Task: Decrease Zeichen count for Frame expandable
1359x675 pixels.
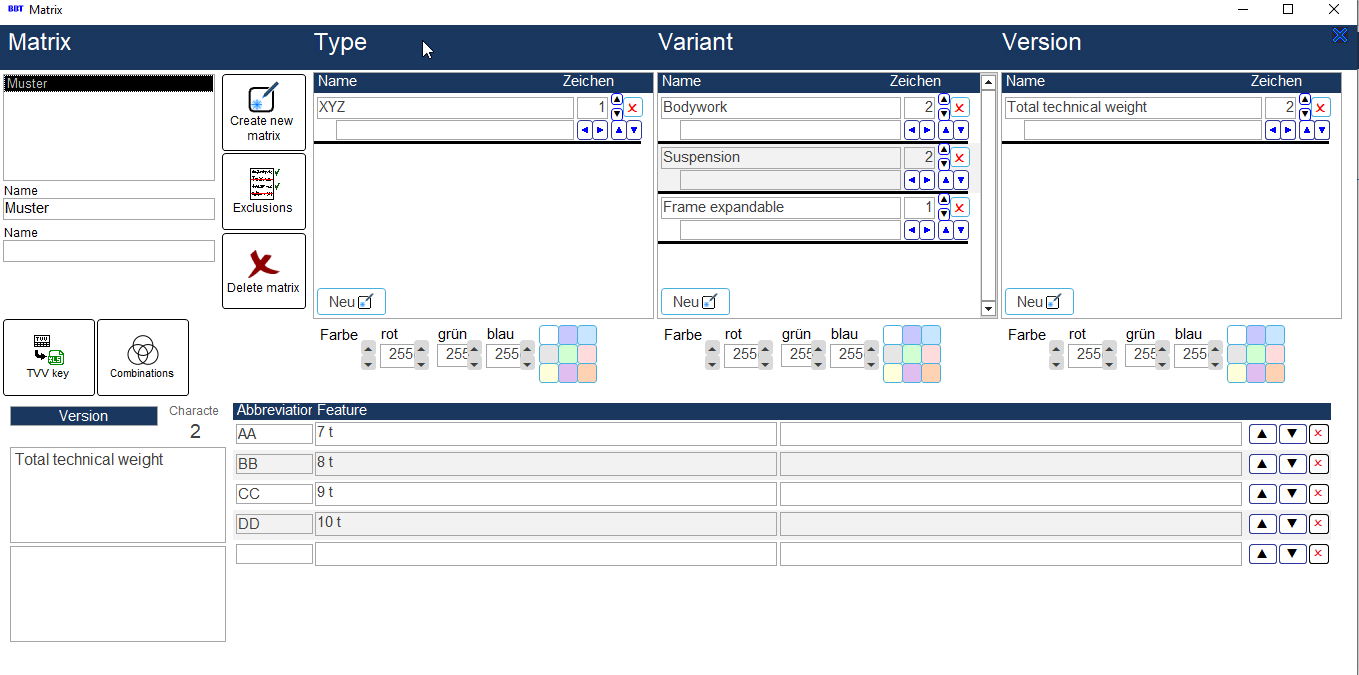Action: 944,214
